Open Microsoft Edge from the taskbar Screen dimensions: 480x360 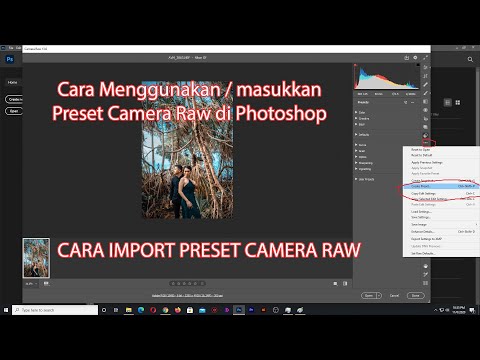pyautogui.click(x=141, y=310)
